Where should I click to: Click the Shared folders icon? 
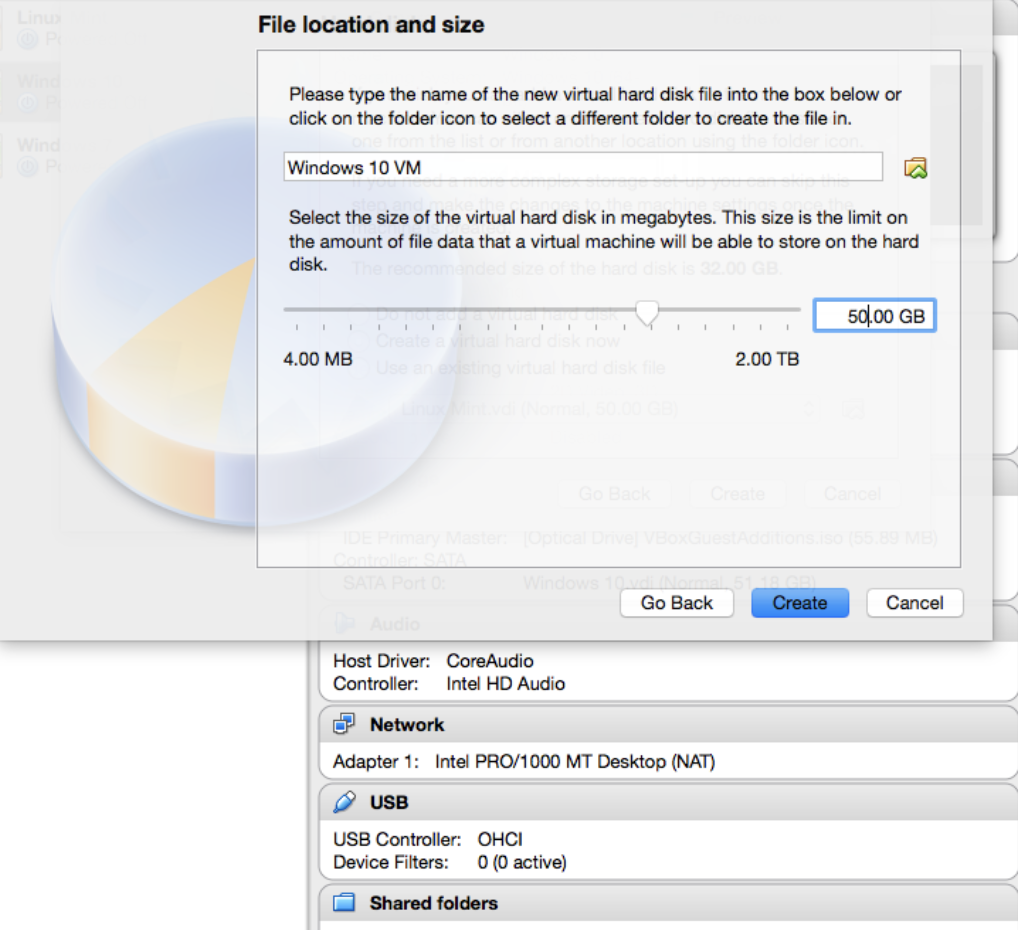coord(344,903)
